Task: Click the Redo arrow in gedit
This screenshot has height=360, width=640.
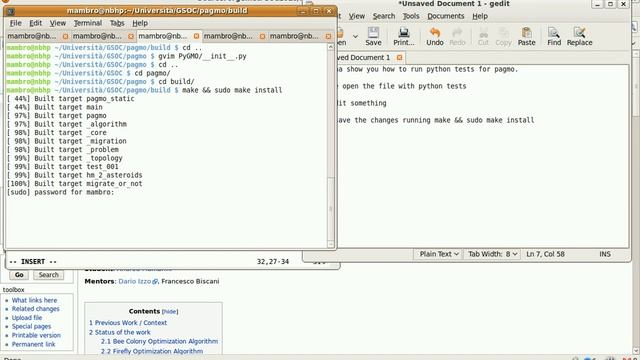Action: coord(457,36)
